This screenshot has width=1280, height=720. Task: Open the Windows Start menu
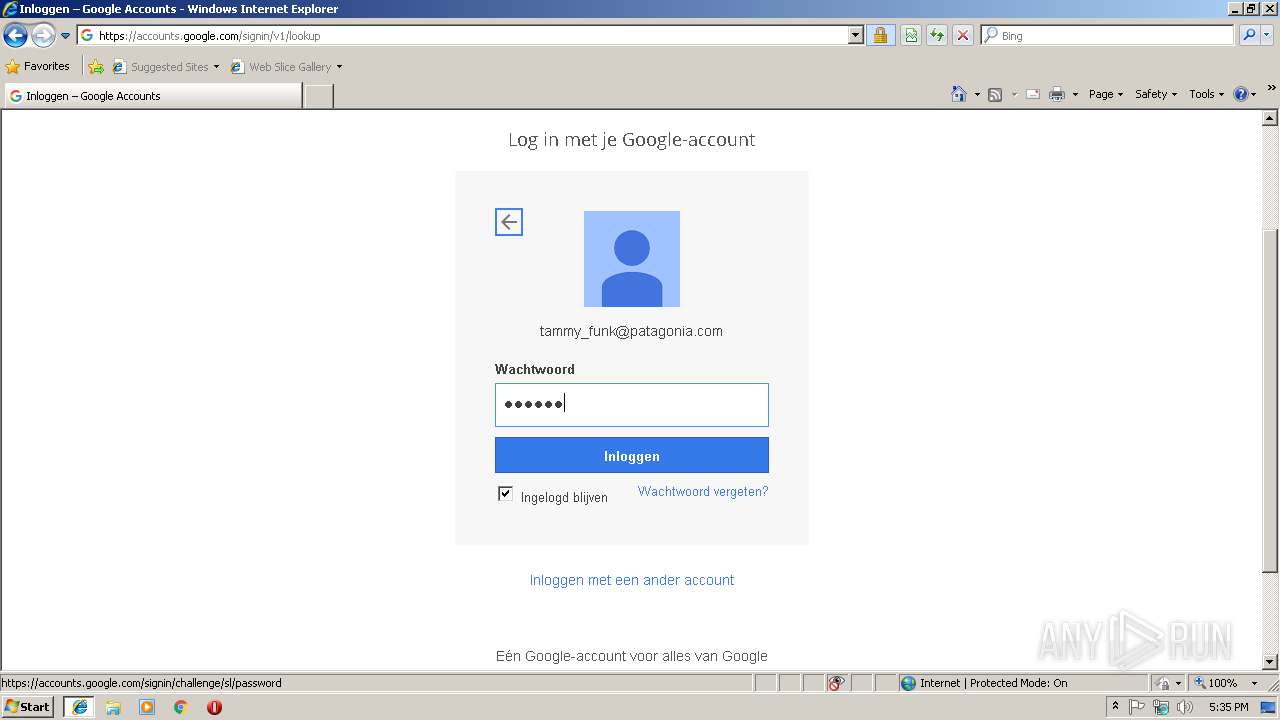point(28,706)
